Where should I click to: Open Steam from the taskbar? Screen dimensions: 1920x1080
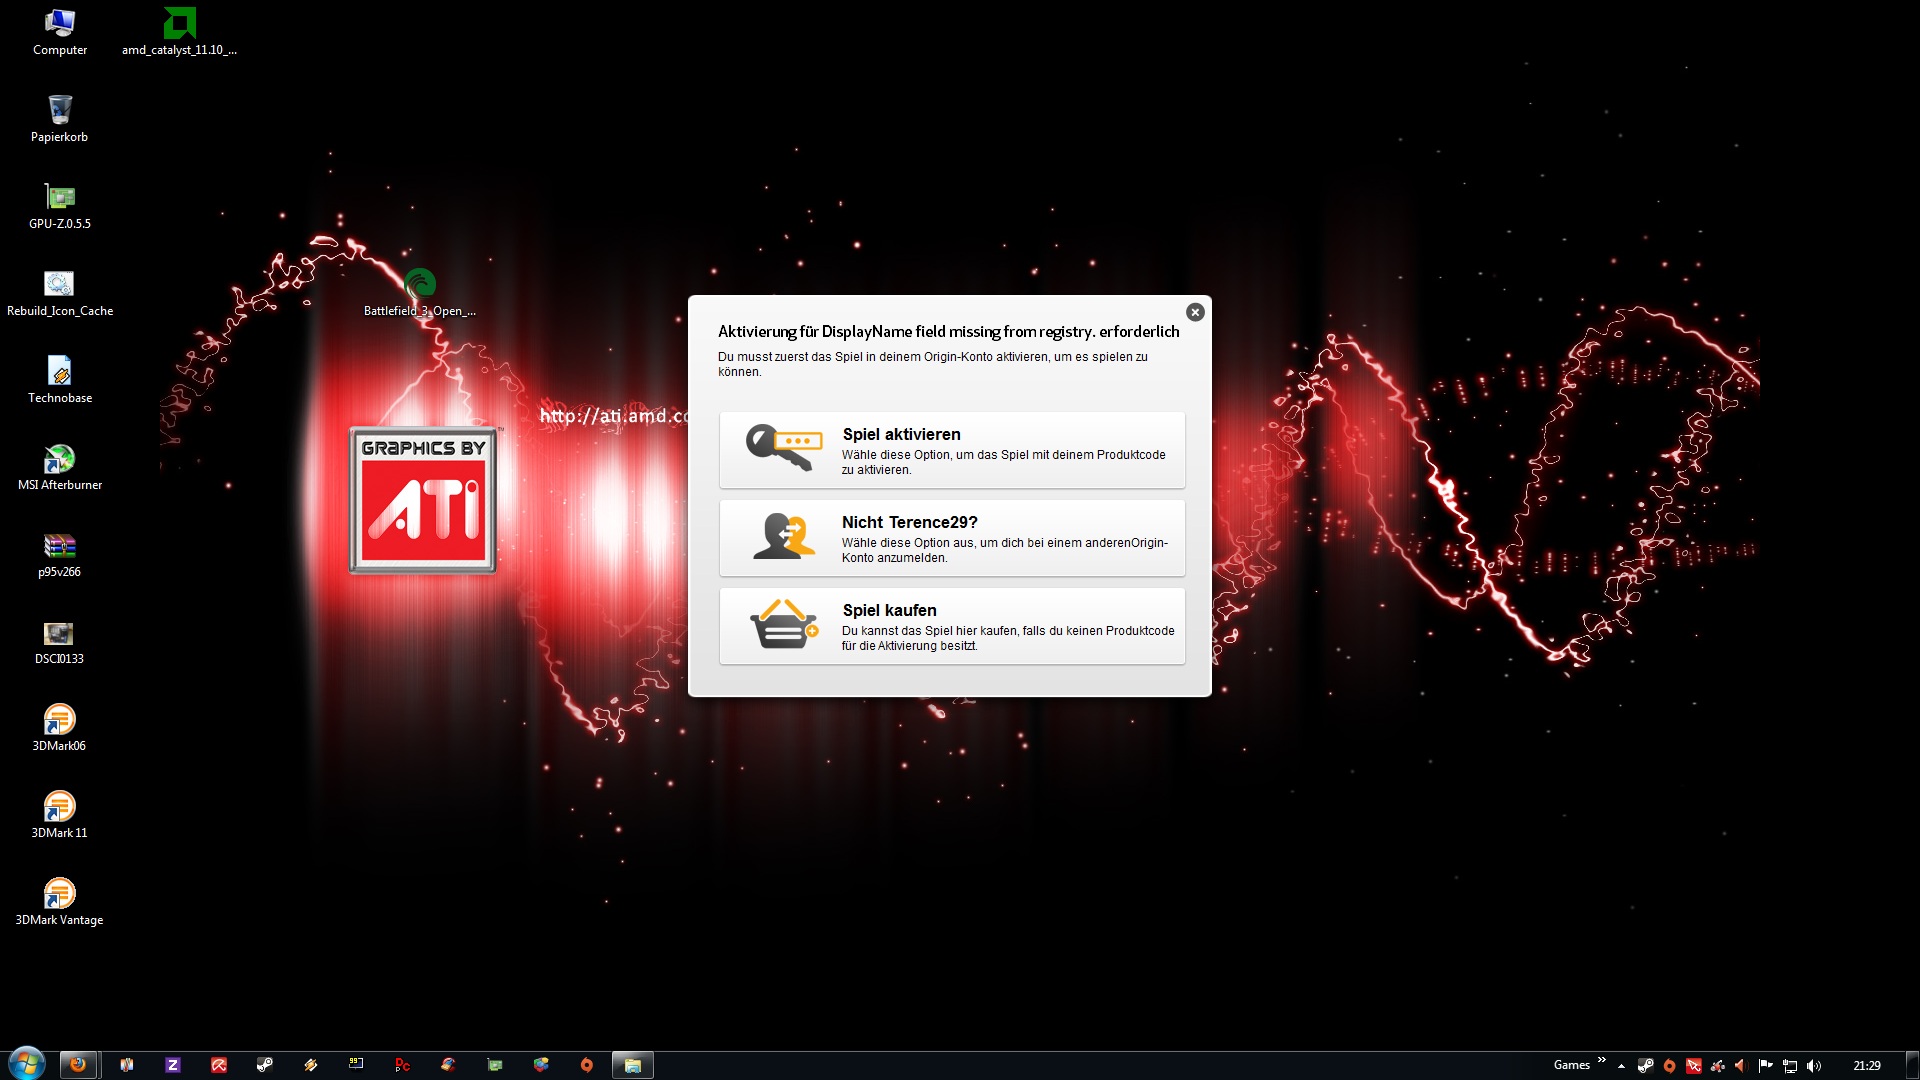click(x=264, y=1065)
